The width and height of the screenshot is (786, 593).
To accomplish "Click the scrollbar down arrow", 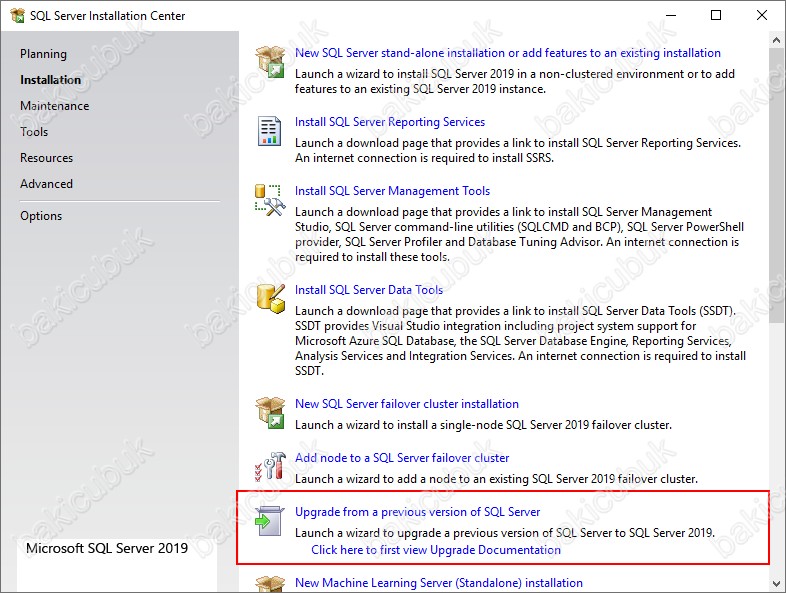I will click(776, 584).
